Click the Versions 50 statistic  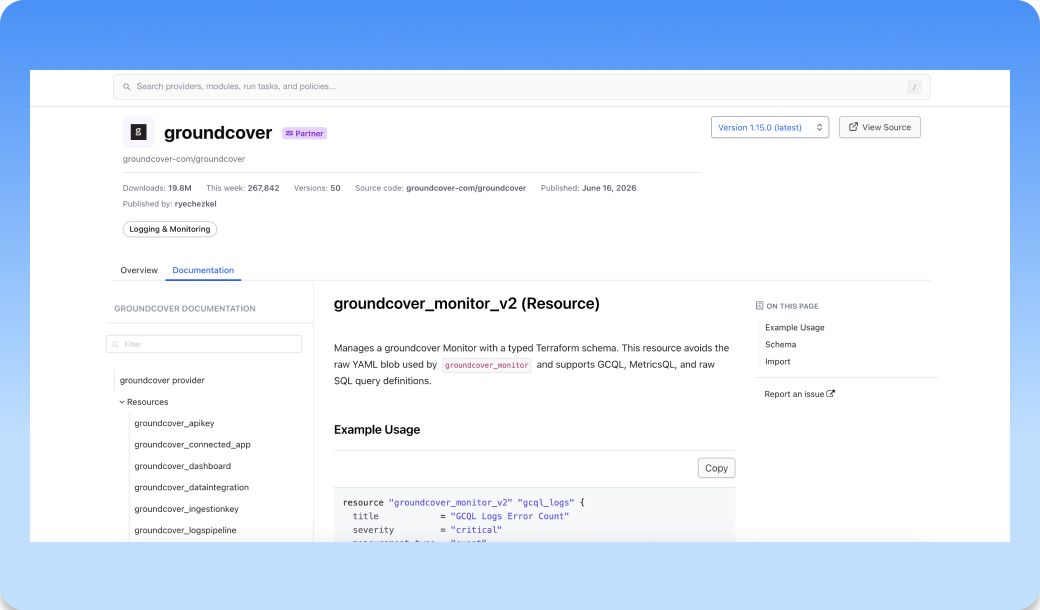317,188
